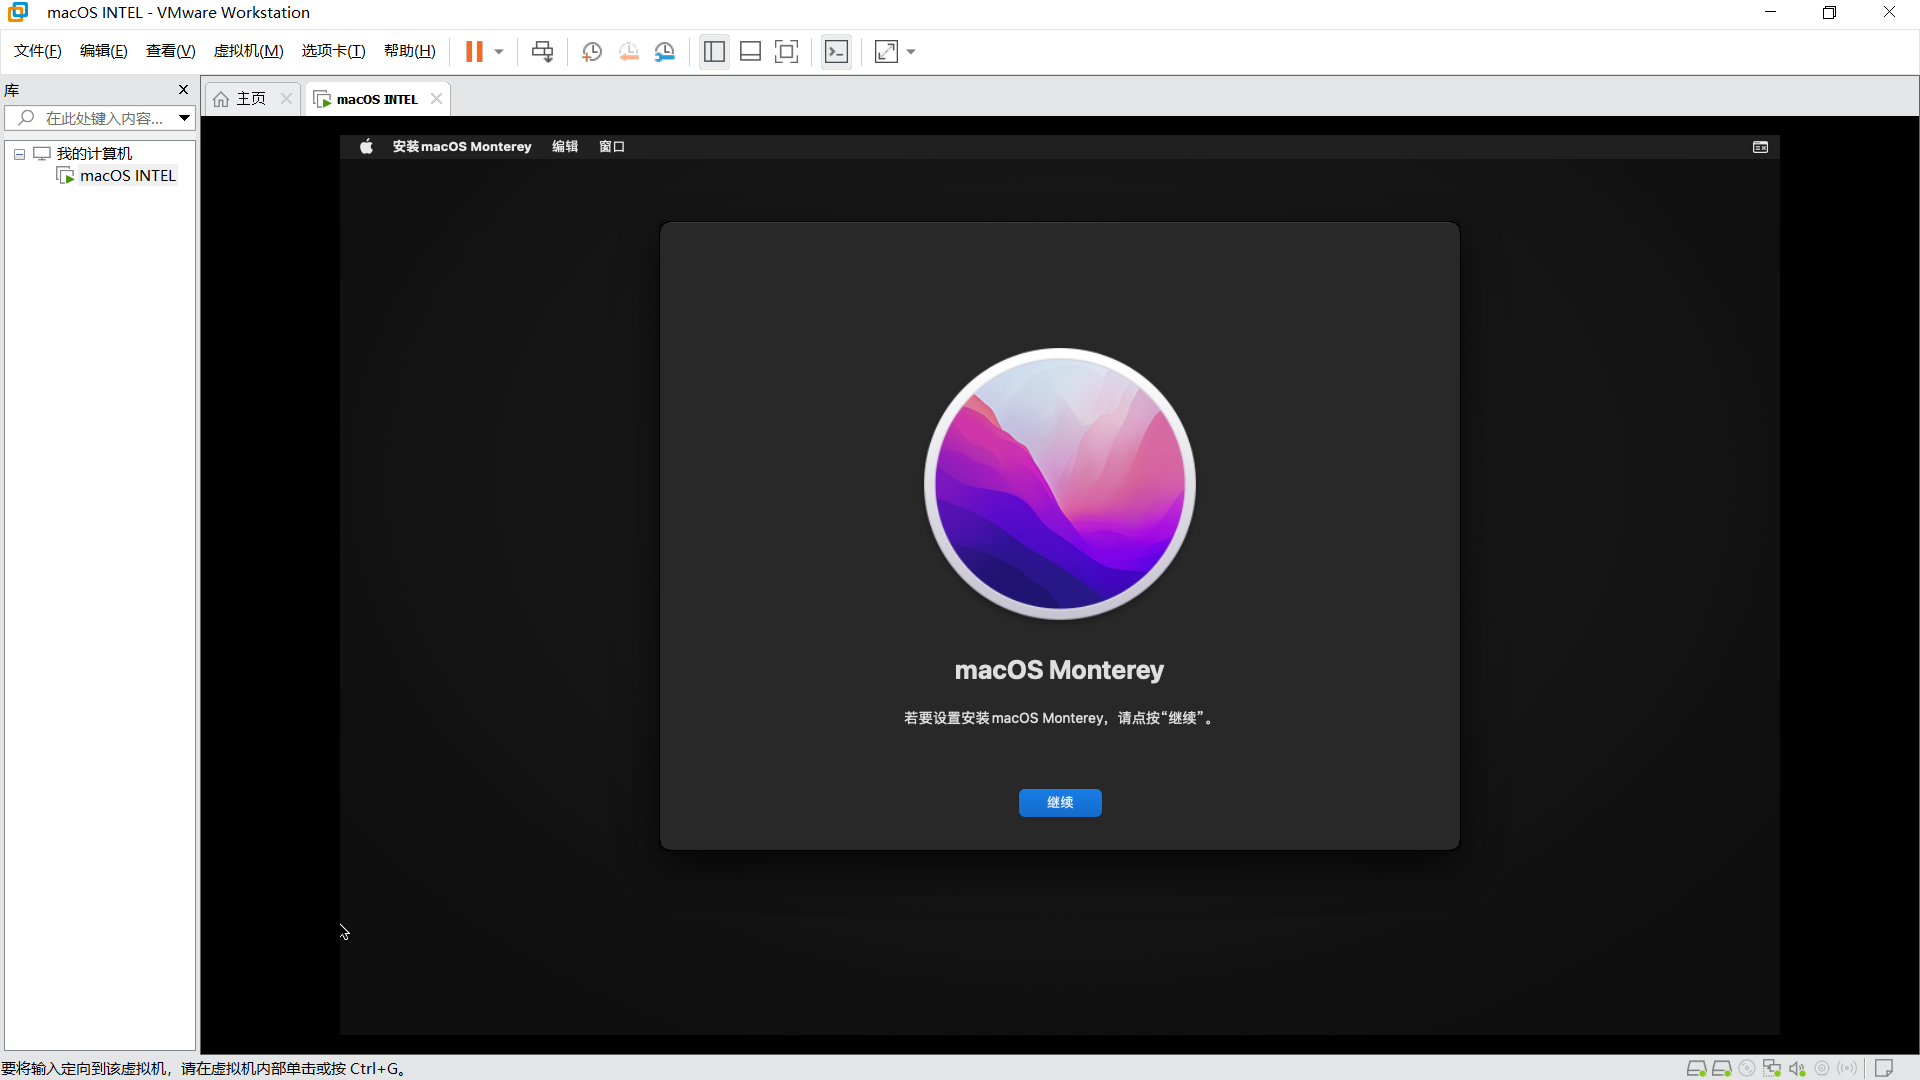
Task: Toggle the thumbnail bar view button
Action: [x=750, y=52]
